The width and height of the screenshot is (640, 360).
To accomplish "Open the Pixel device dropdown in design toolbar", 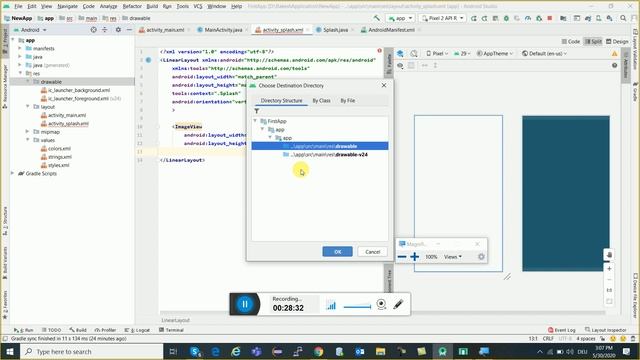I will point(437,53).
